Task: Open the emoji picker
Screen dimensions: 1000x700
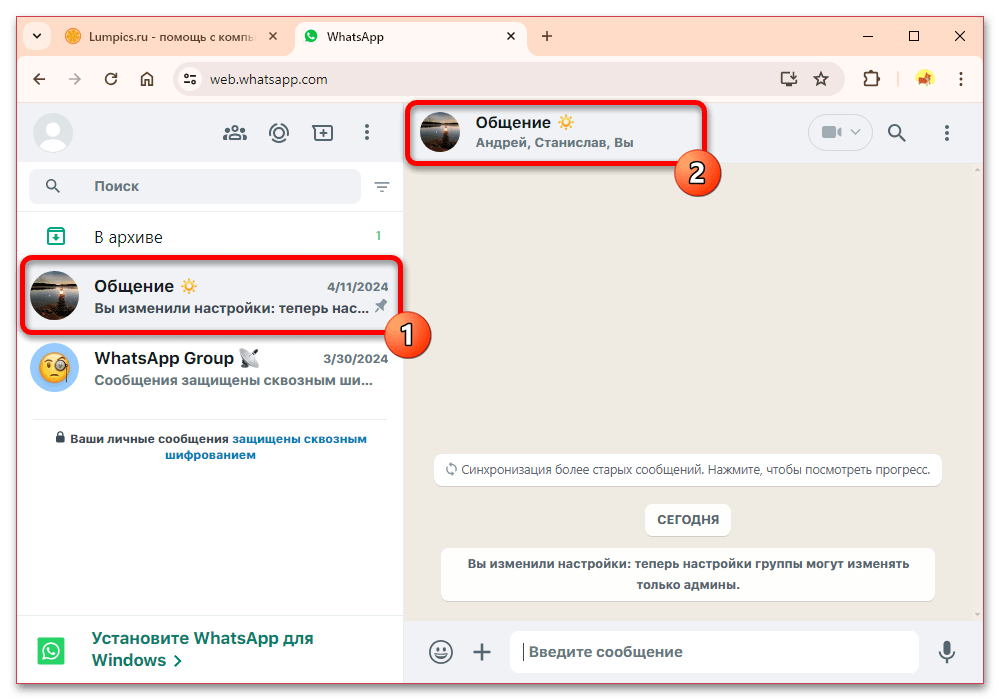Action: (x=441, y=652)
